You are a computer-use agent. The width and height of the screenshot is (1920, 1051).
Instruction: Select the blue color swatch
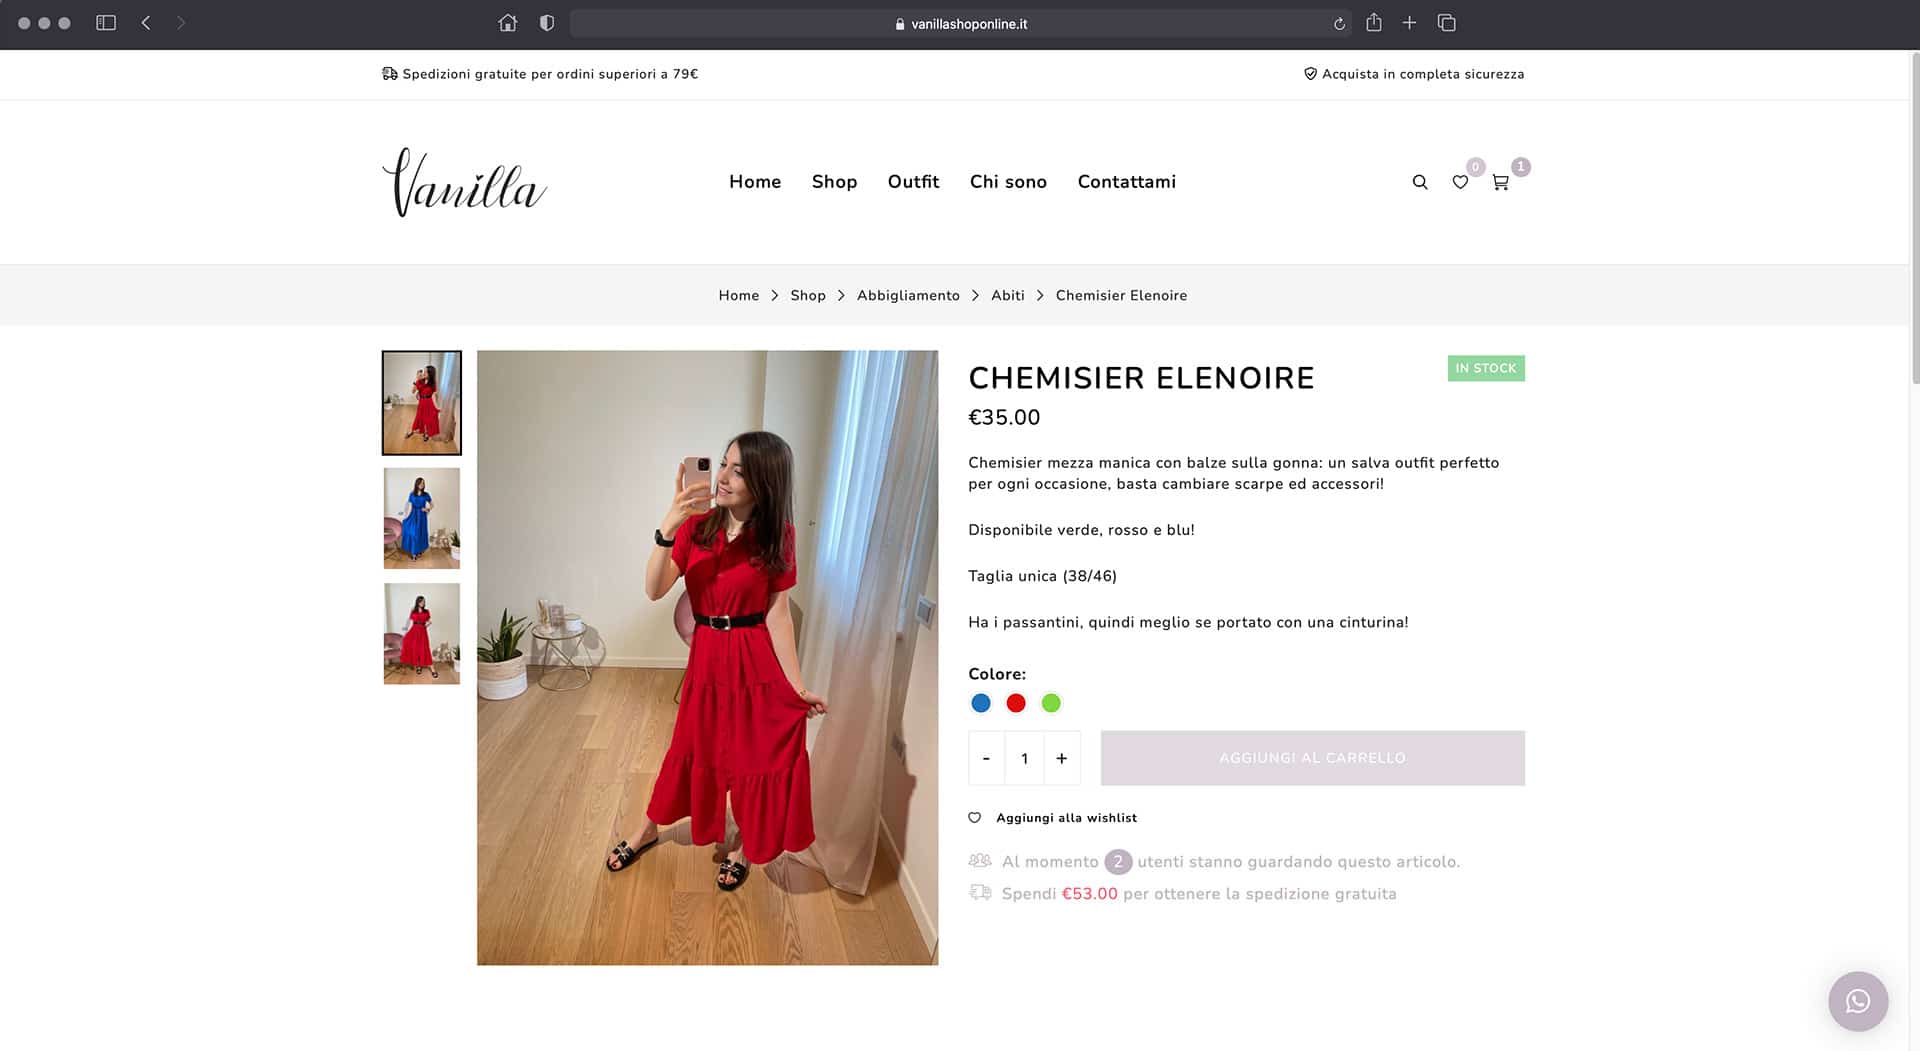tap(981, 703)
